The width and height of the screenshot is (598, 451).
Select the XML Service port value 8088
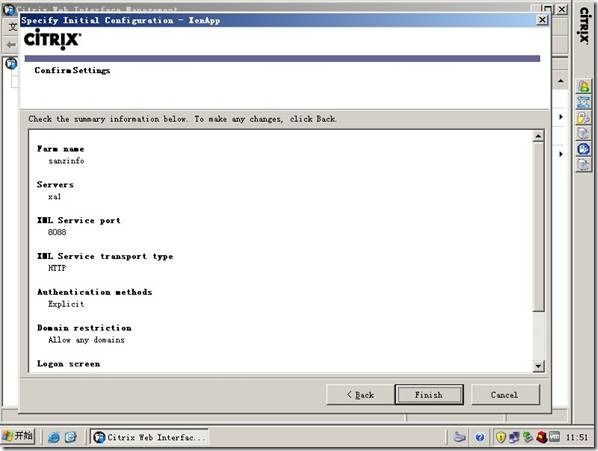coord(57,232)
